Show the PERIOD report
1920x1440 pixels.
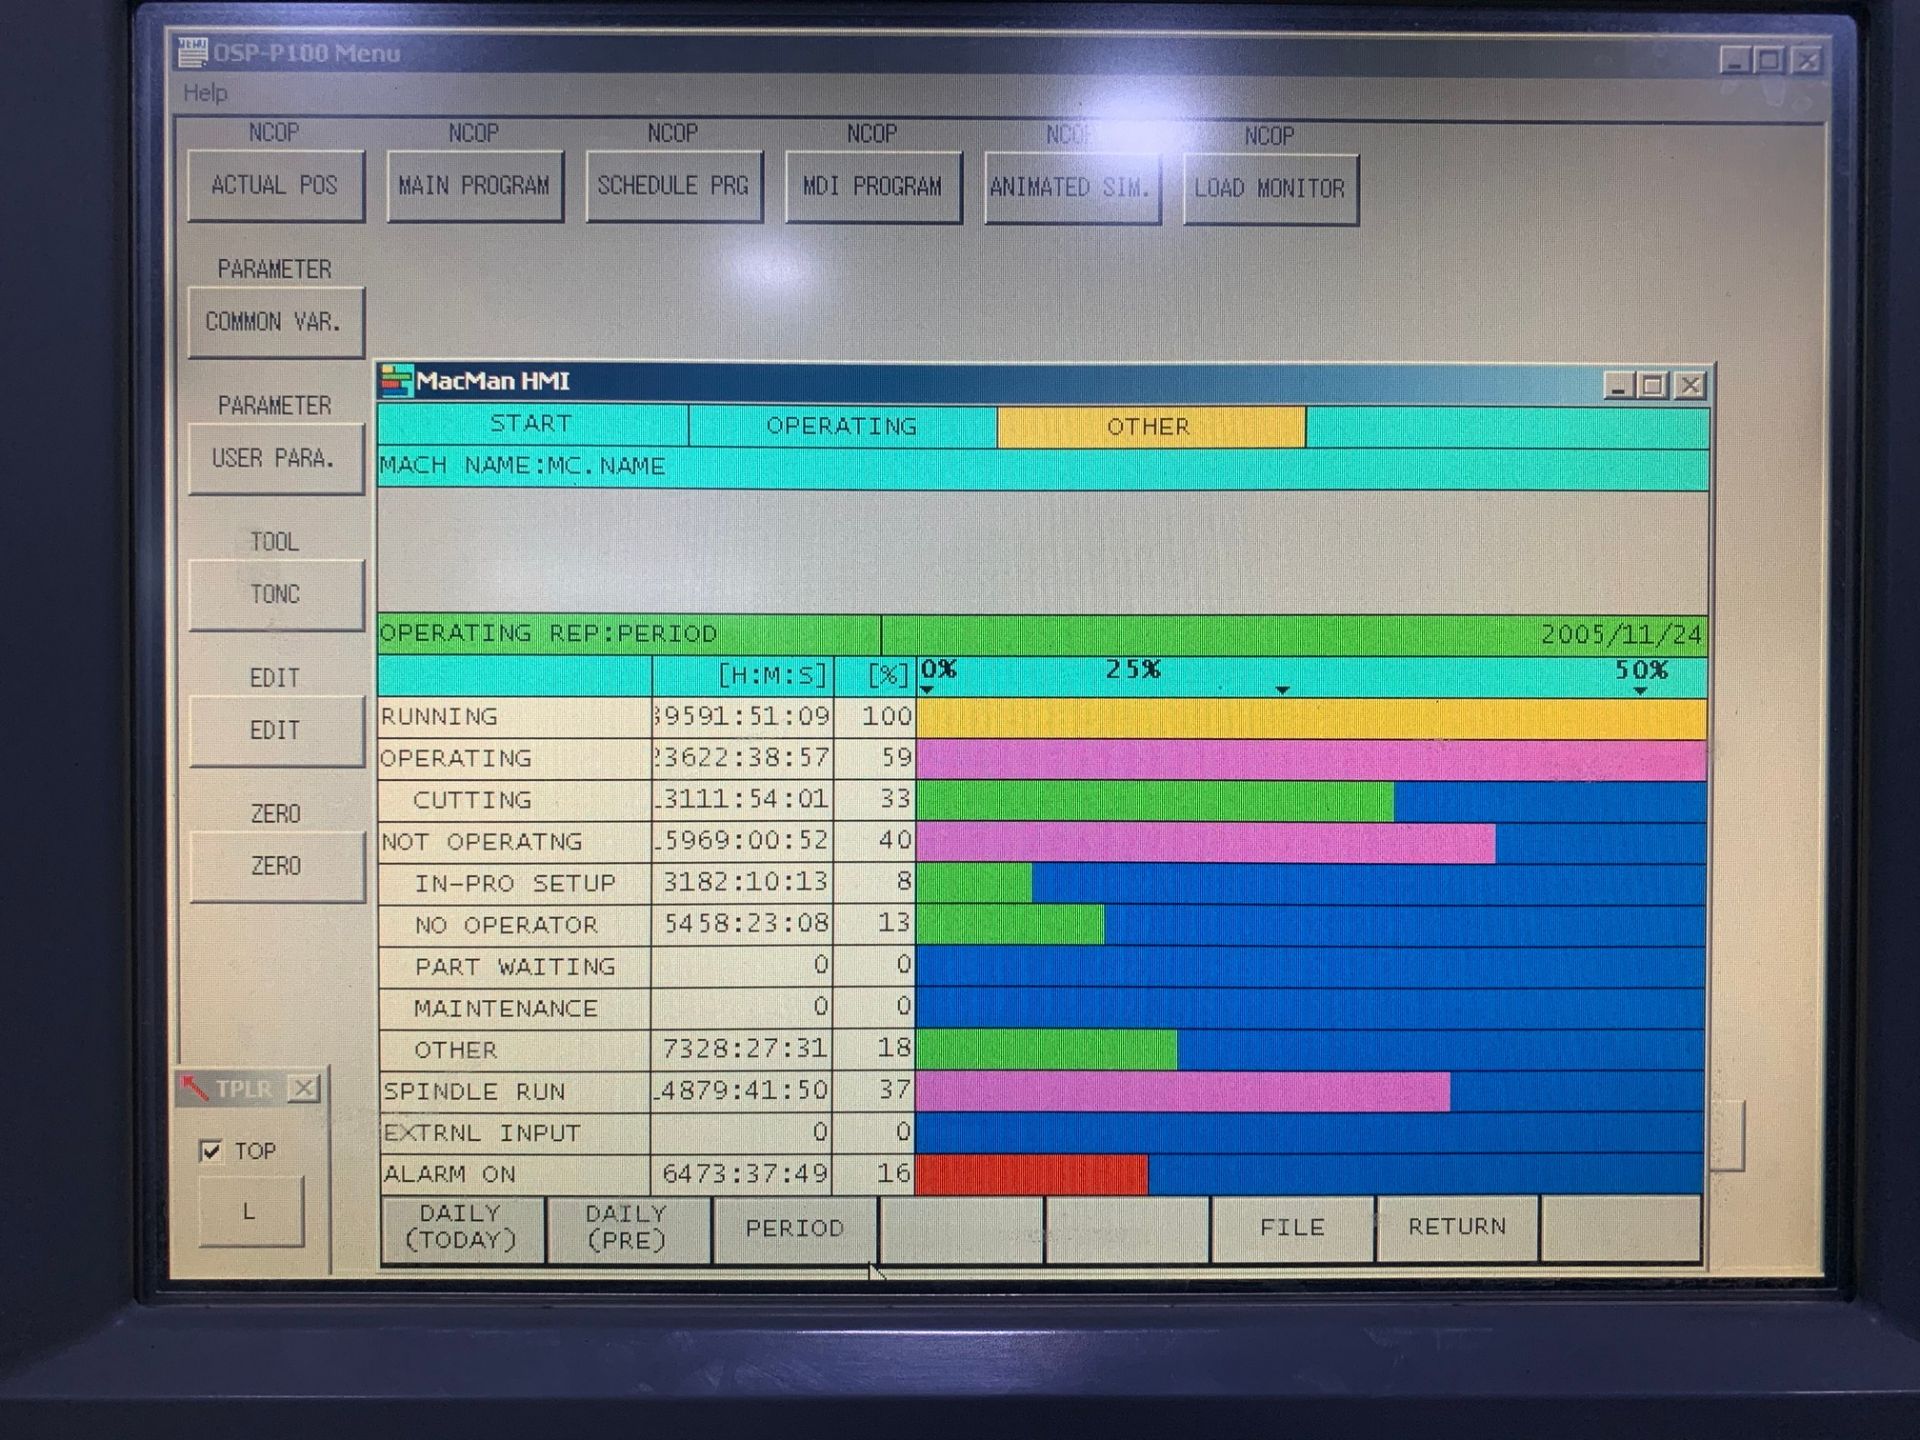[795, 1228]
